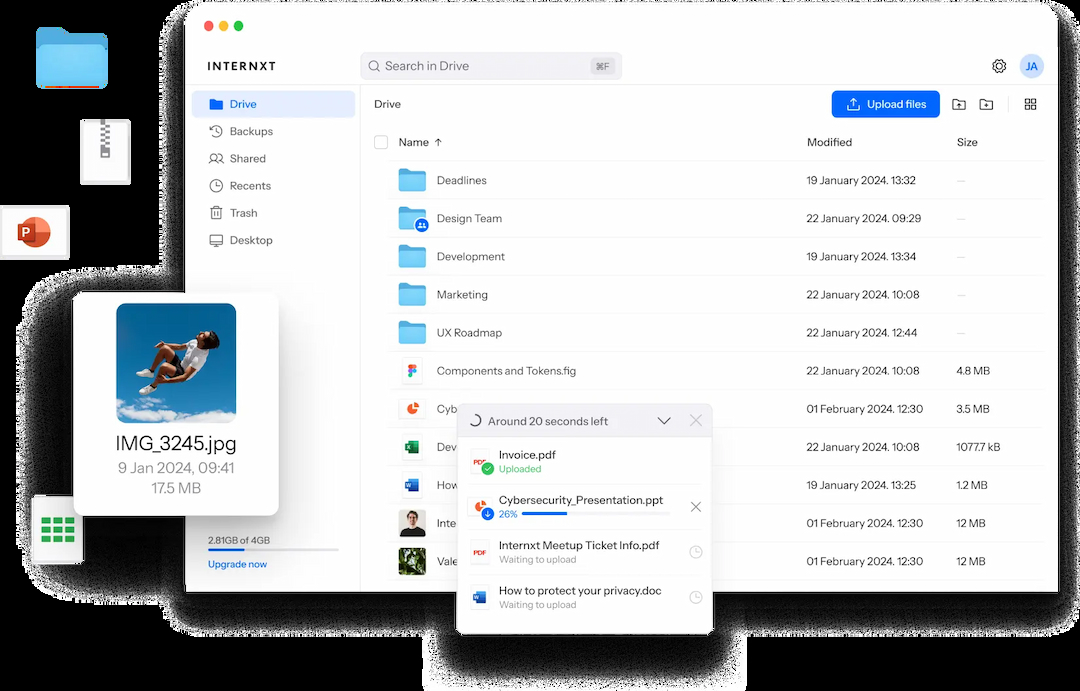The width and height of the screenshot is (1080, 691).
Task: Click the Upload files button
Action: [x=885, y=104]
